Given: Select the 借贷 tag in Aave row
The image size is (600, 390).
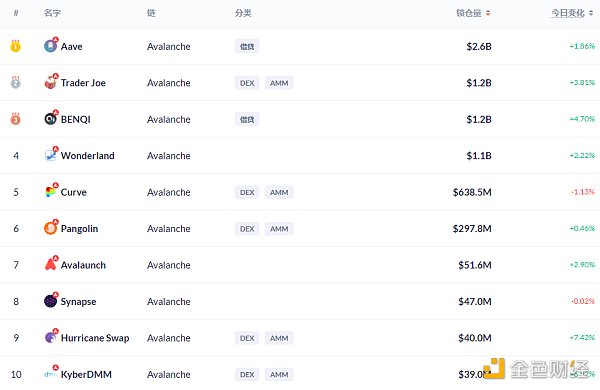Looking at the screenshot, I should tap(247, 46).
